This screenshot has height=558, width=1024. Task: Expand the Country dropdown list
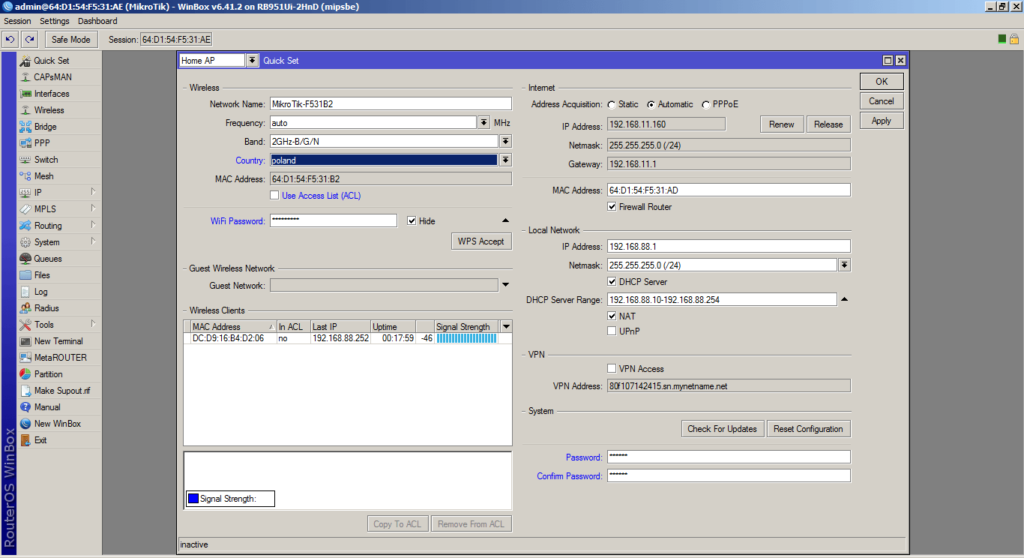(x=506, y=160)
